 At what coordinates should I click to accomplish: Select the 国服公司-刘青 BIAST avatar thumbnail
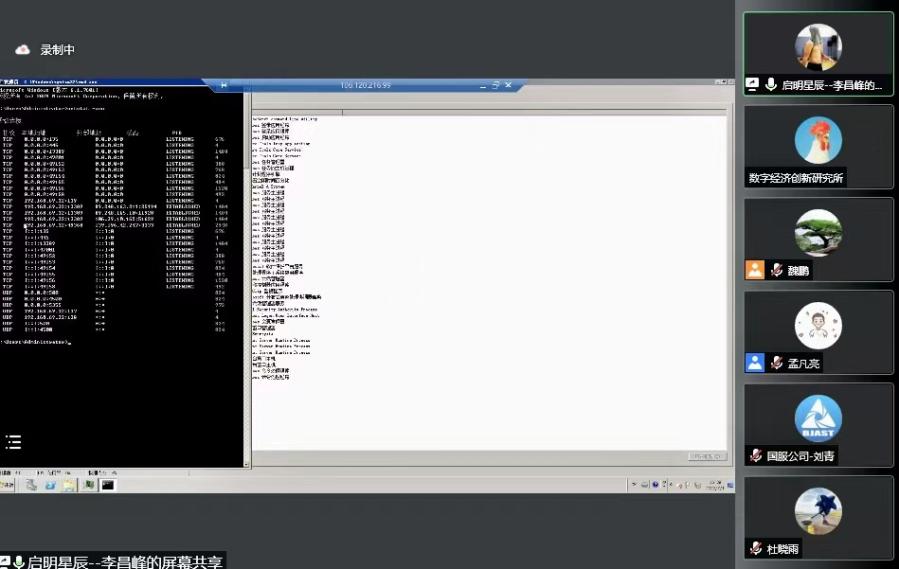pos(818,418)
